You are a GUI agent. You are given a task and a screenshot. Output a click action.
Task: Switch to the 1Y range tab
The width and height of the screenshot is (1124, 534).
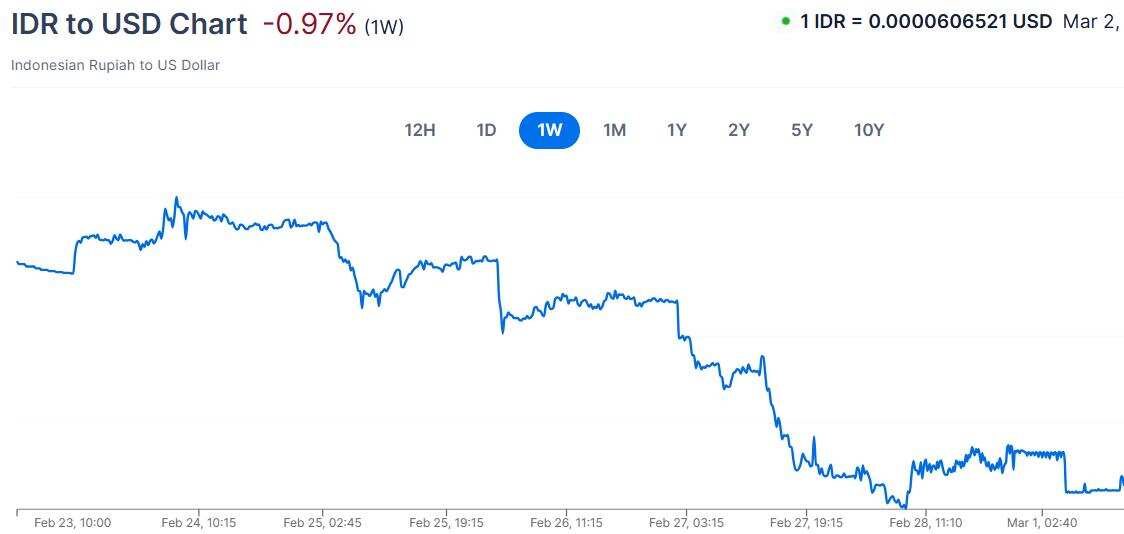[x=677, y=130]
